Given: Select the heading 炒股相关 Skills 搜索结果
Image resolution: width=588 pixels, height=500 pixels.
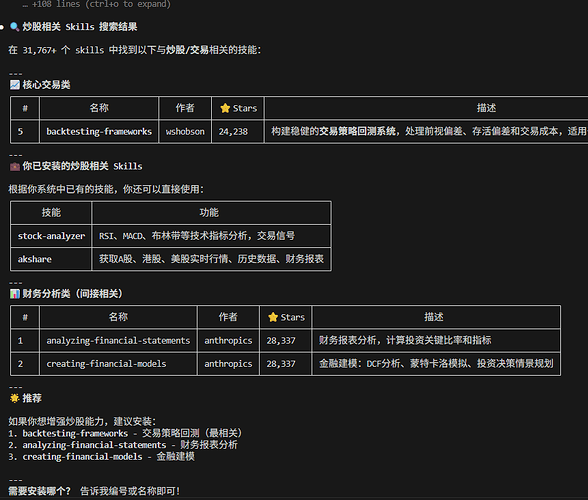Looking at the screenshot, I should (x=80, y=27).
